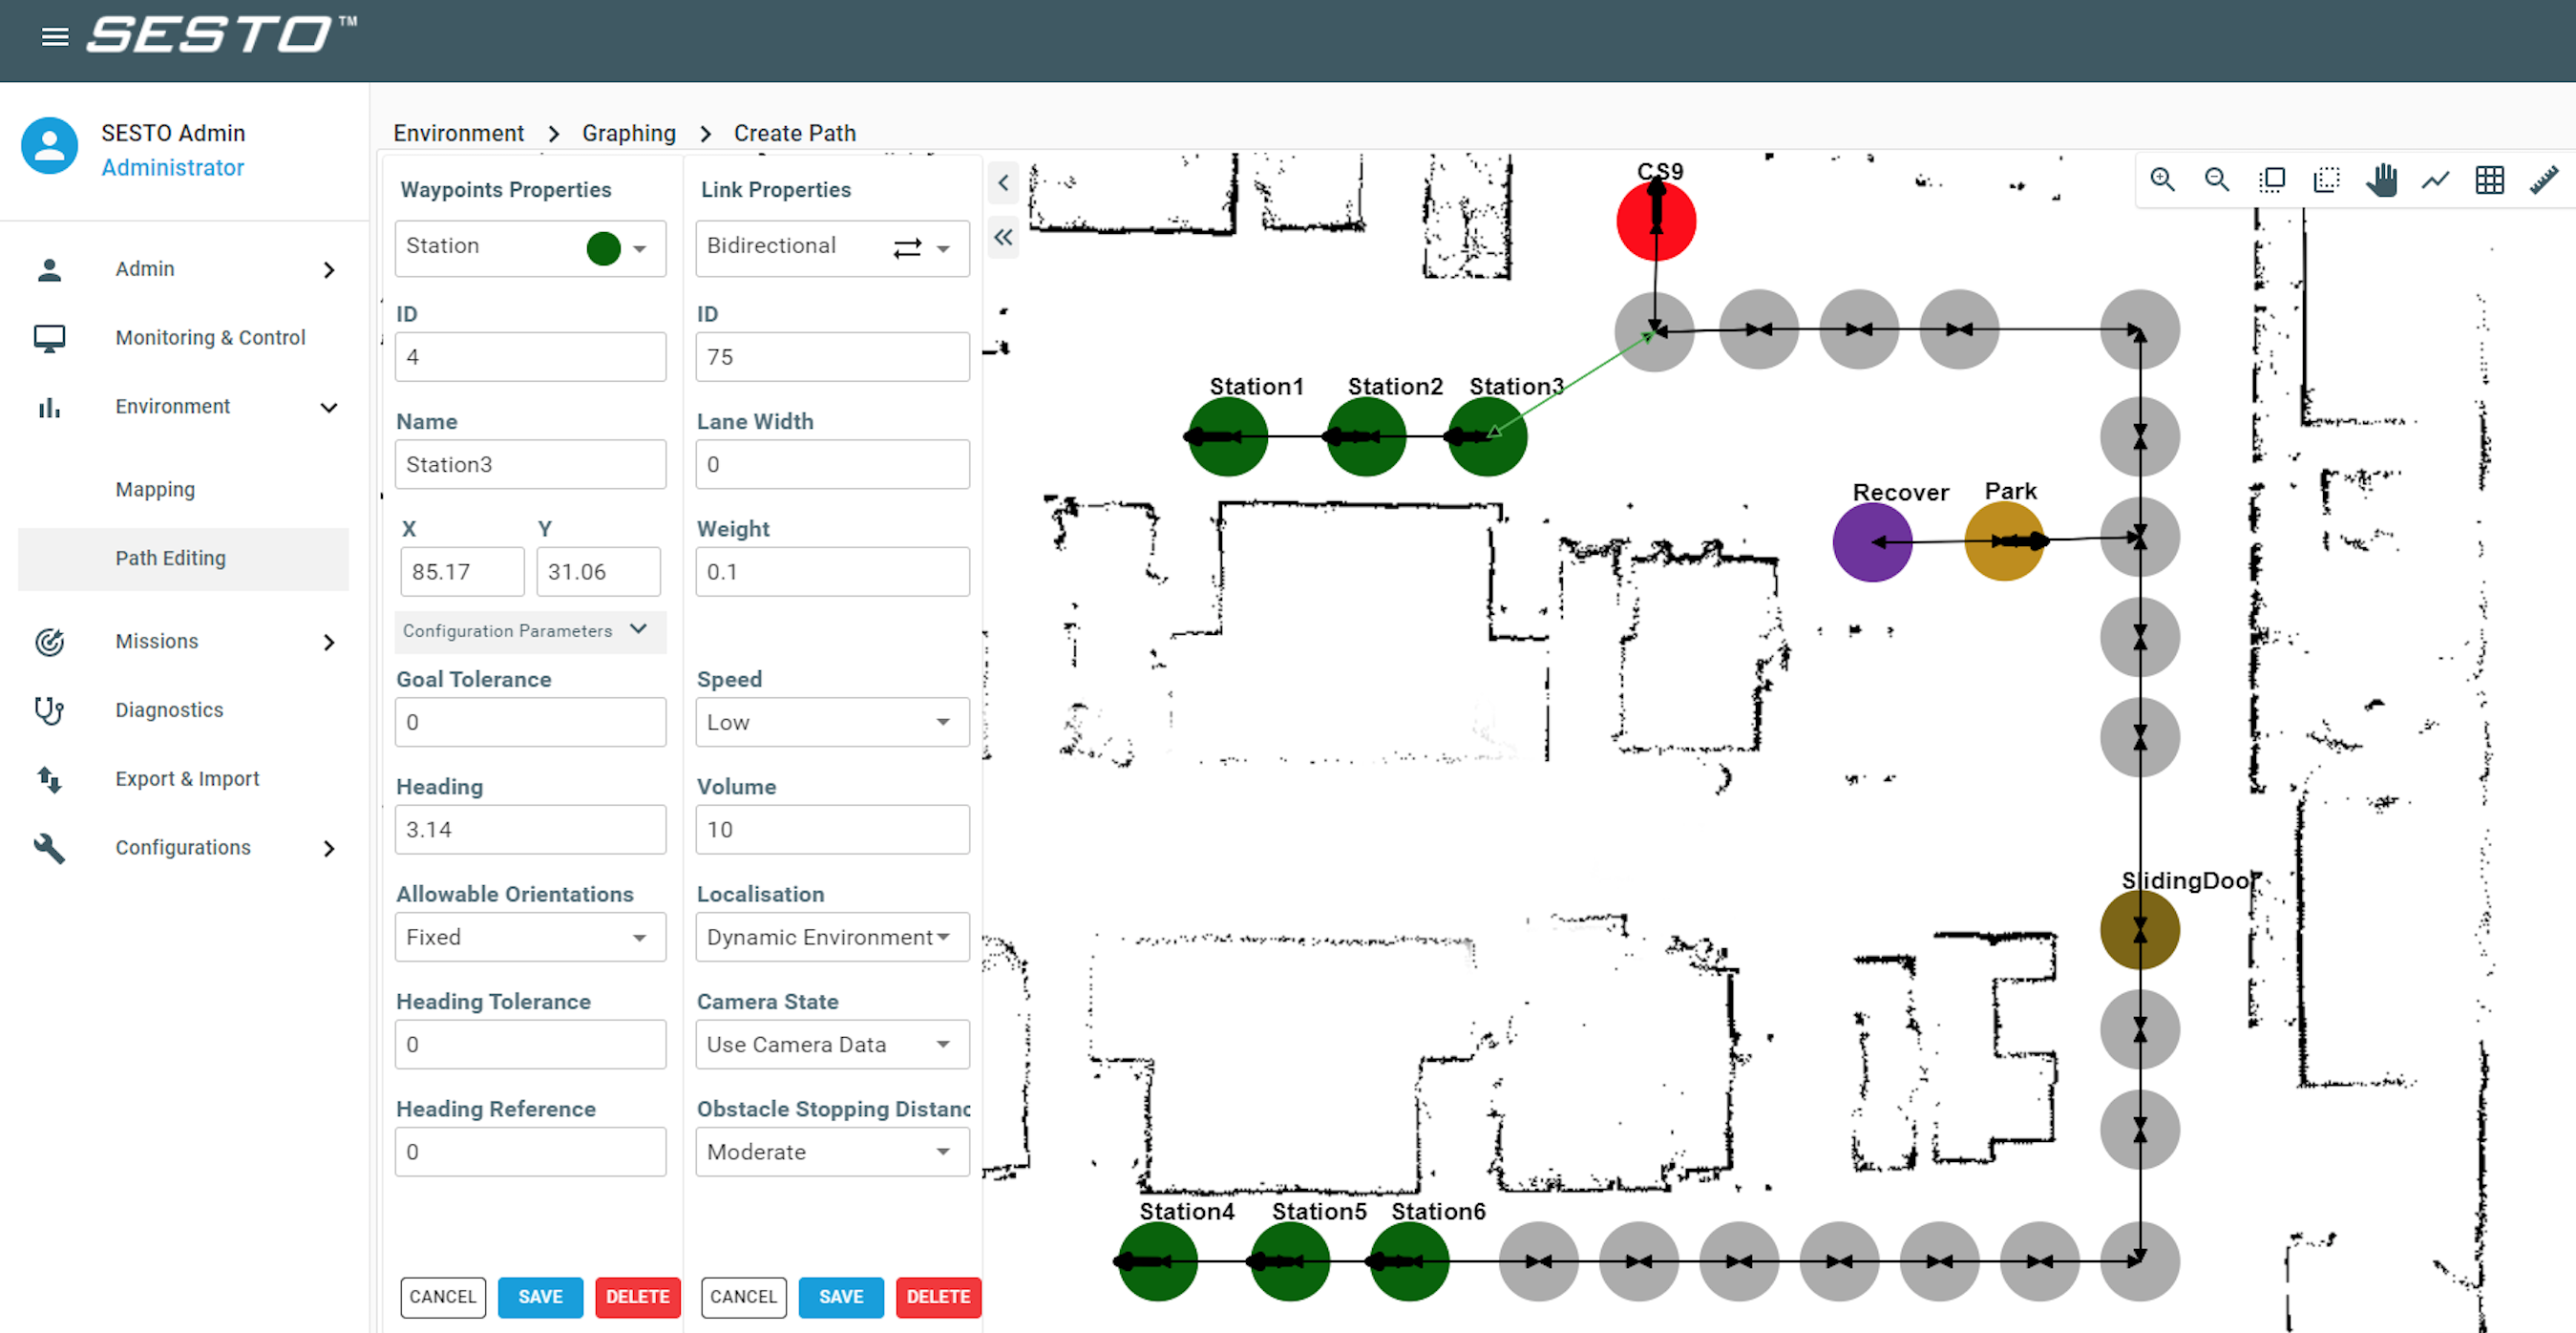Click the zoom in magnifier tool
Viewport: 2576px width, 1333px height.
pyautogui.click(x=2161, y=180)
